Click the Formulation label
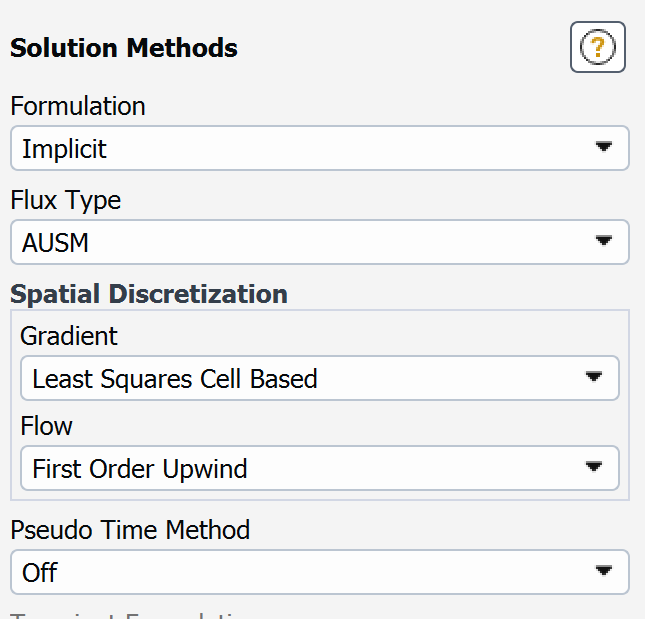 78,106
